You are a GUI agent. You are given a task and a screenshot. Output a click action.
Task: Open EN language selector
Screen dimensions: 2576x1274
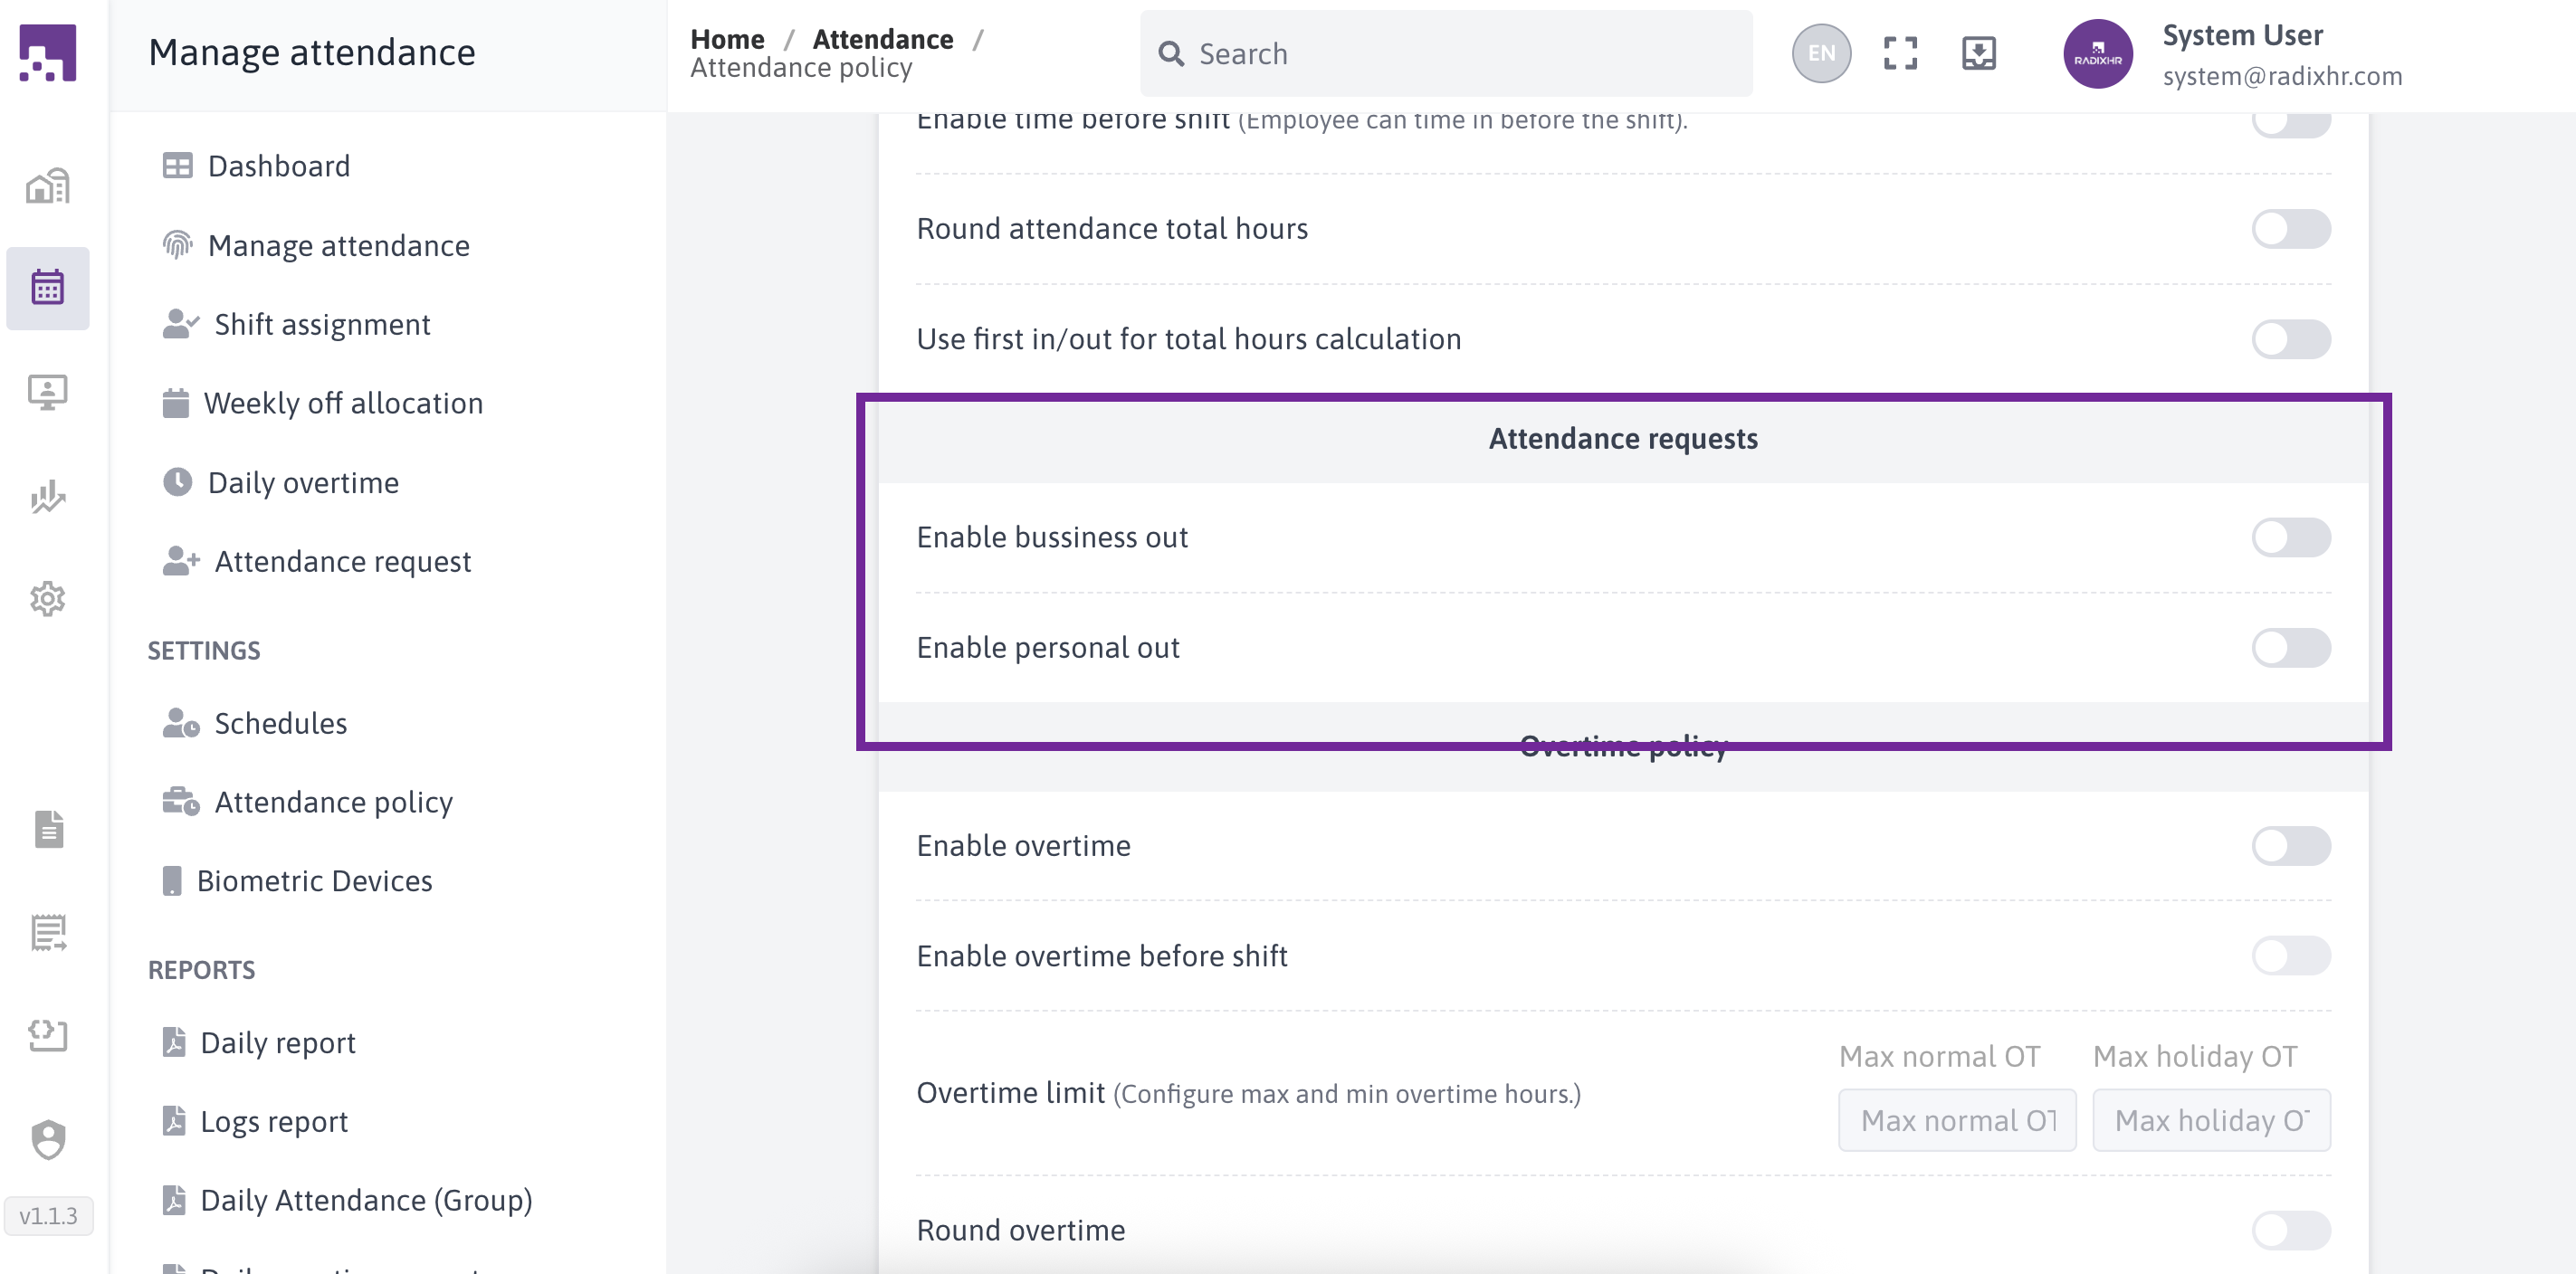[1821, 53]
